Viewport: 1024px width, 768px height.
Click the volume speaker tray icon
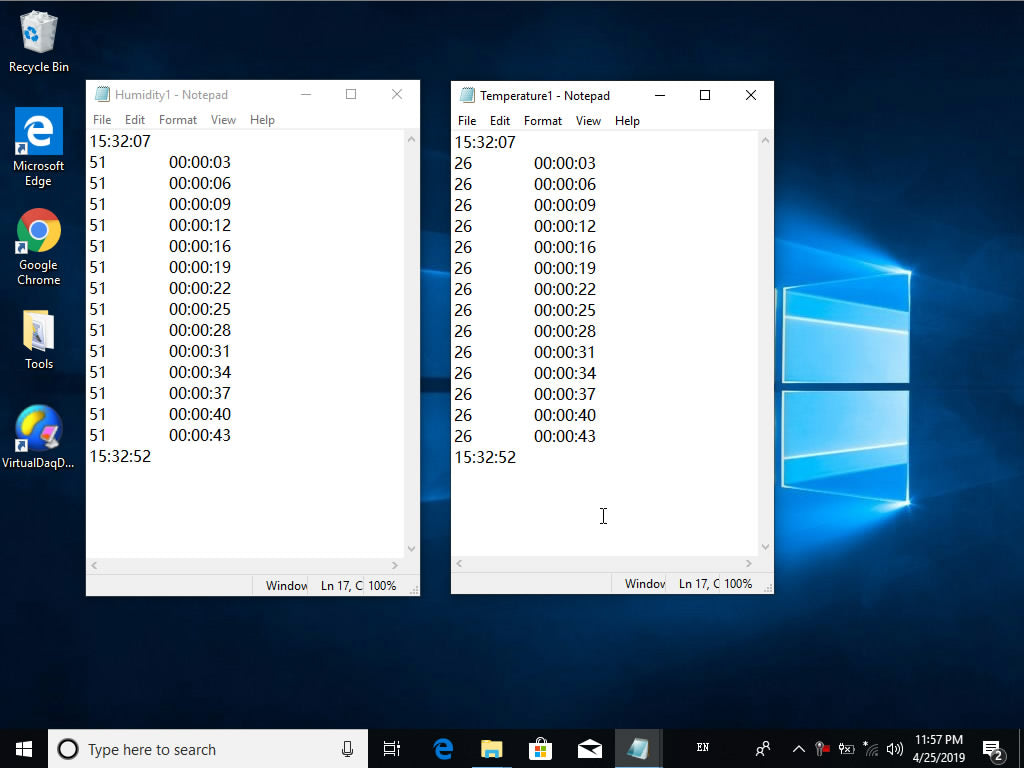coord(895,748)
